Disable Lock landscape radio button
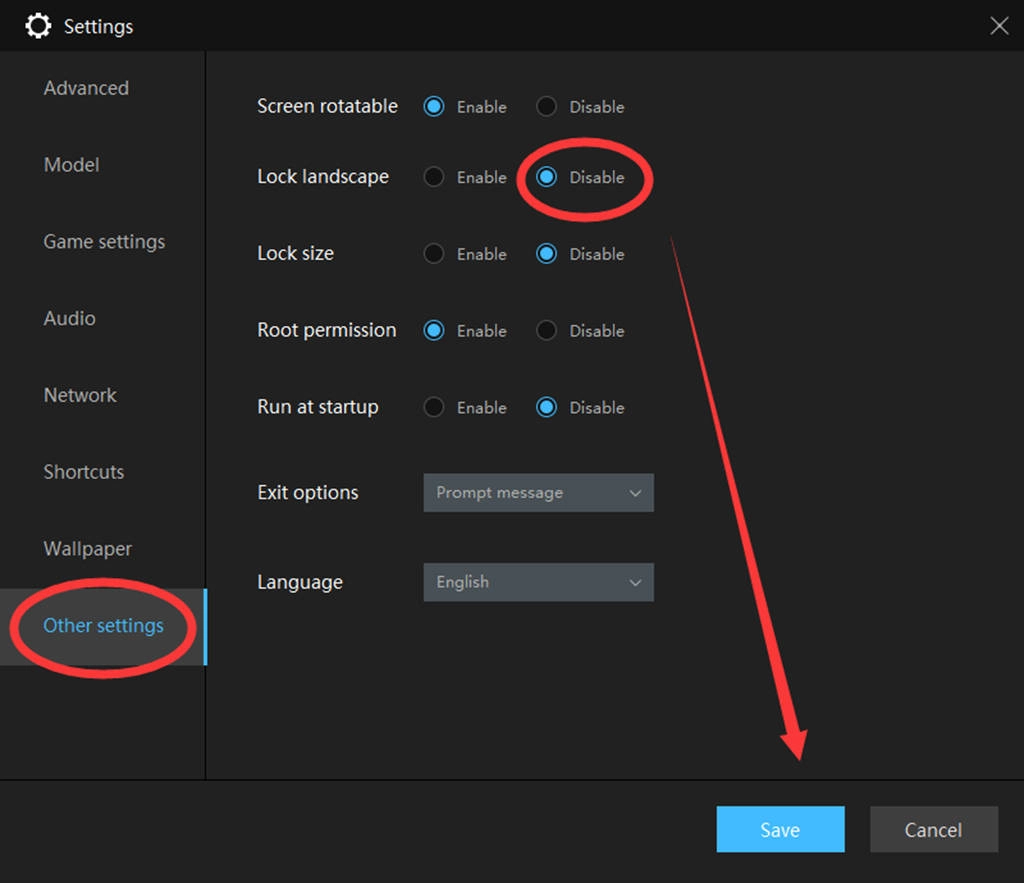The width and height of the screenshot is (1024, 883). [546, 177]
